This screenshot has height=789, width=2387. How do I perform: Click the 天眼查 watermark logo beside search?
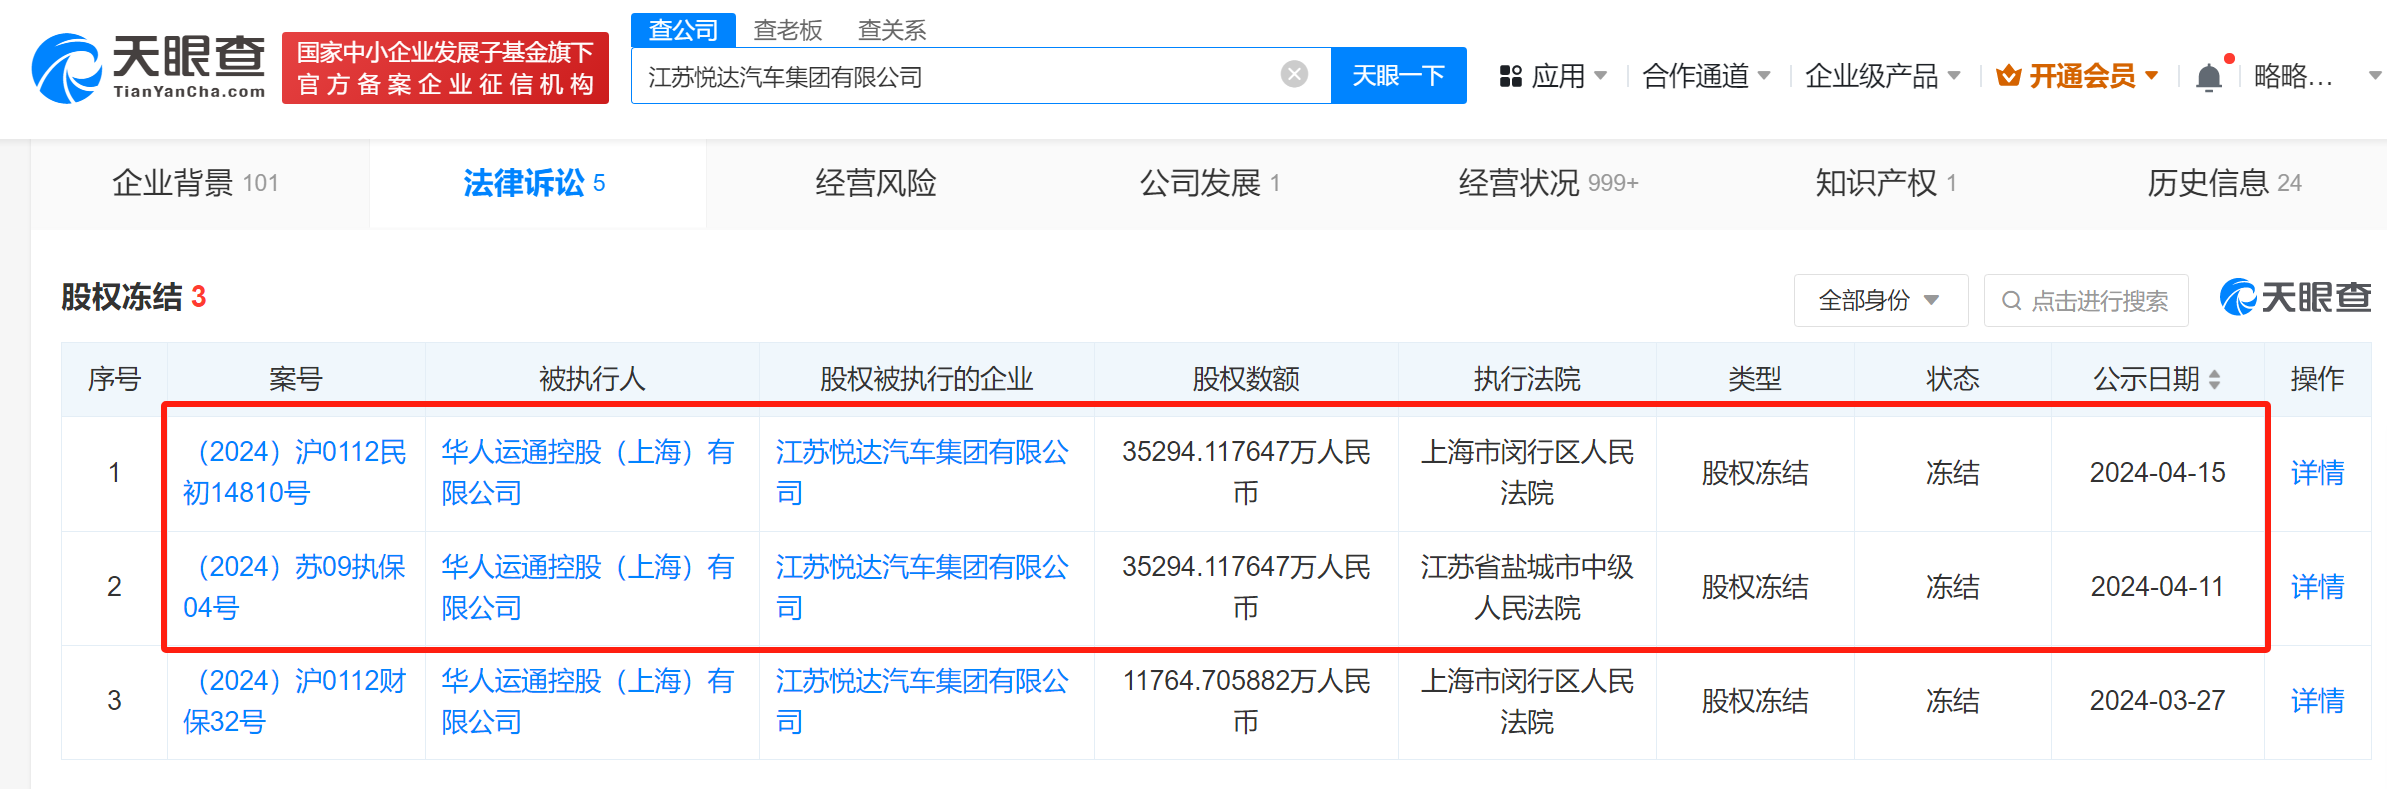(2295, 298)
